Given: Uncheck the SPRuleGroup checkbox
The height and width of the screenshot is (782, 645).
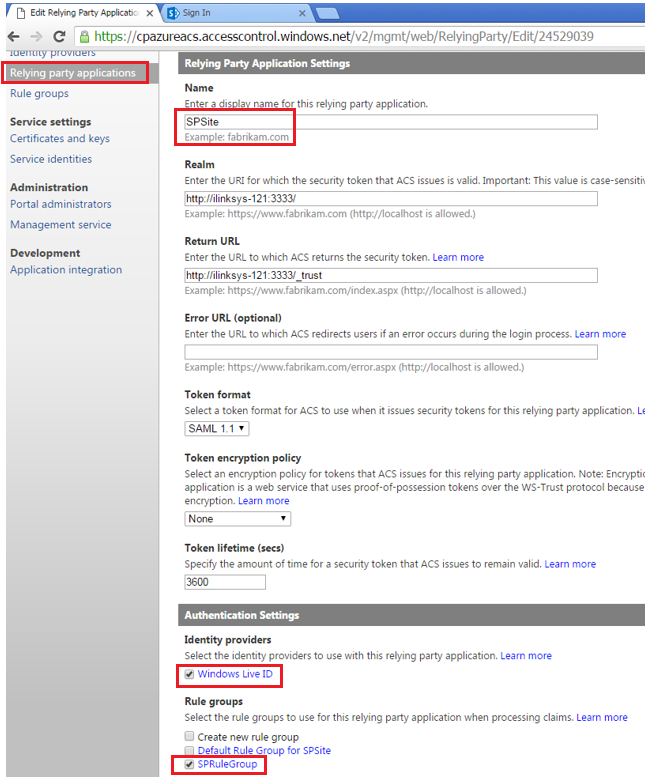Looking at the screenshot, I should (189, 764).
